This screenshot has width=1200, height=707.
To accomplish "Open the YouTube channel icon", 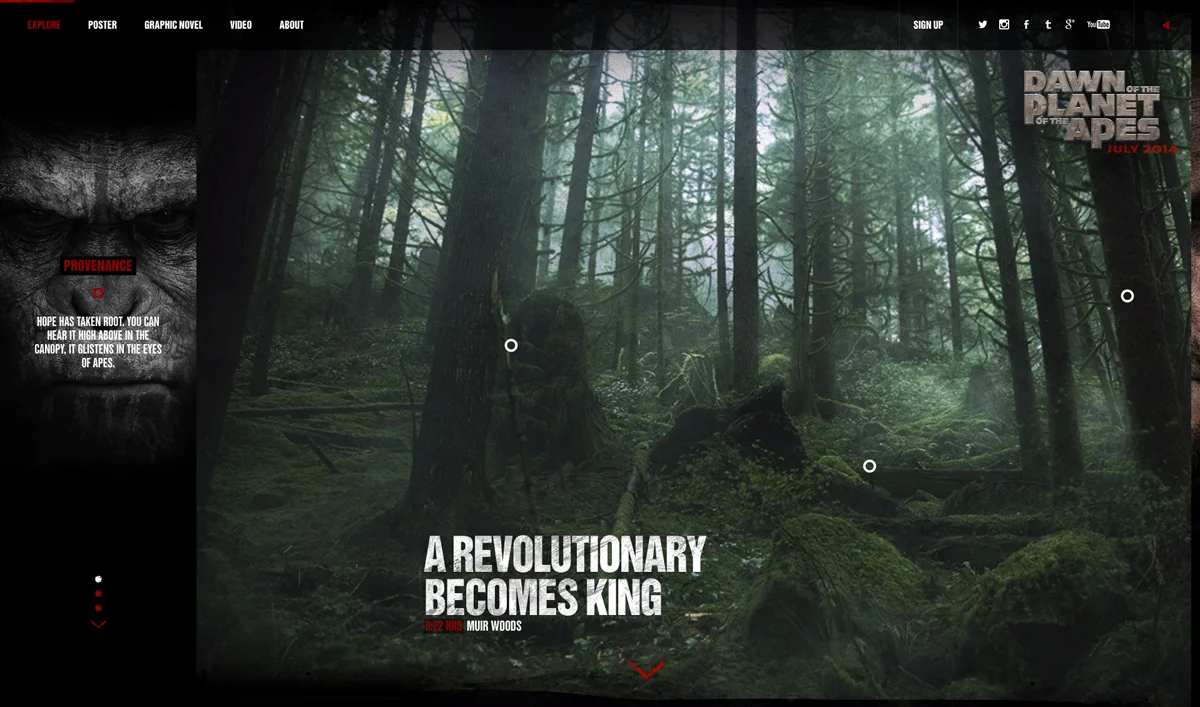I will [1098, 25].
